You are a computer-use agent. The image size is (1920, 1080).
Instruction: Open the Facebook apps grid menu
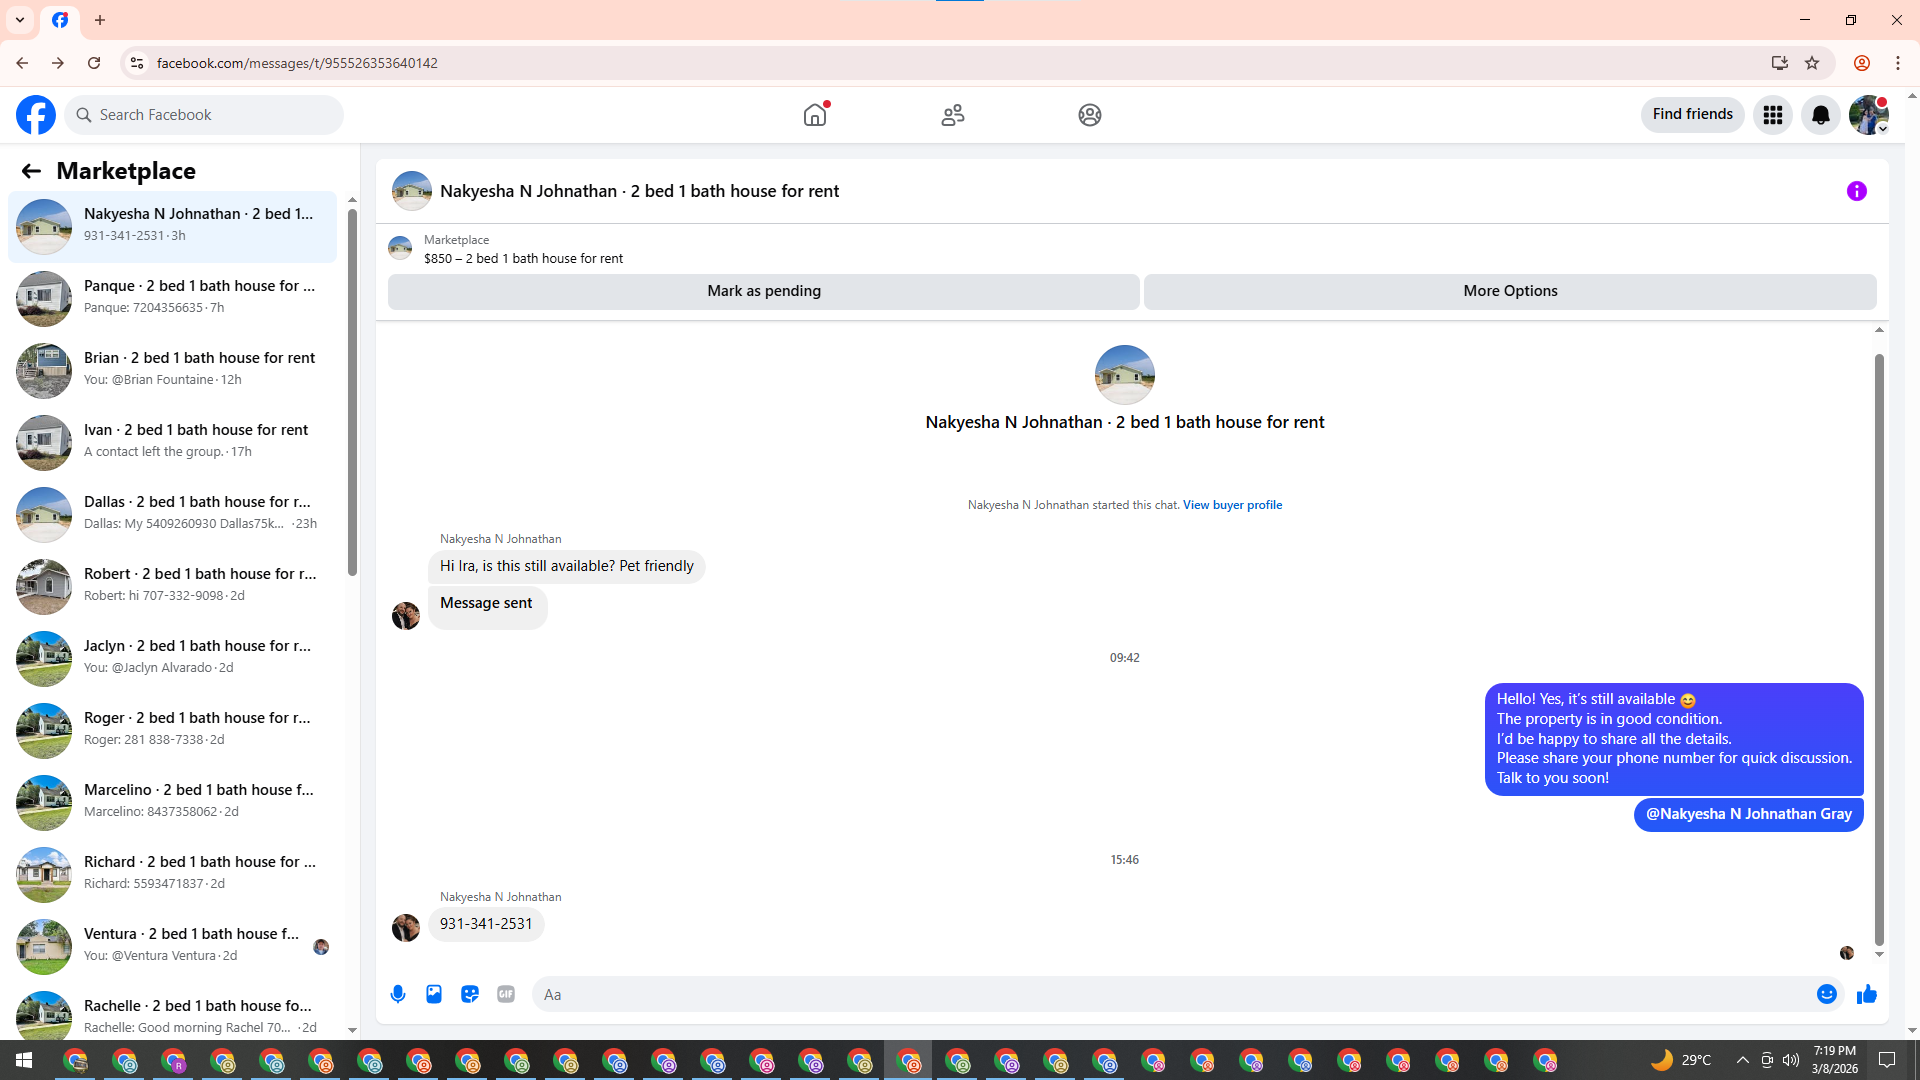1772,115
